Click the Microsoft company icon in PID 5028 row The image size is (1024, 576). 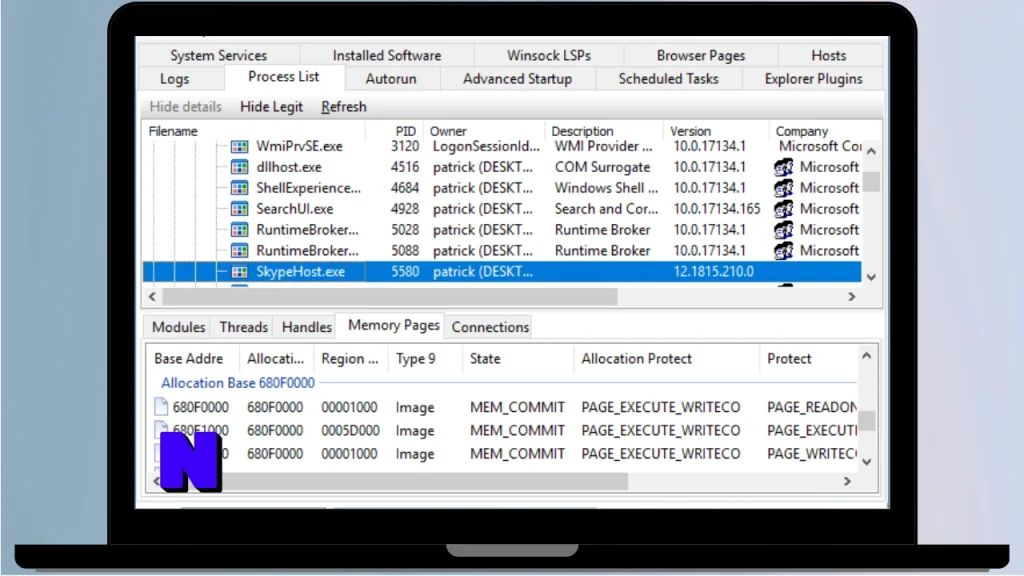click(x=784, y=230)
